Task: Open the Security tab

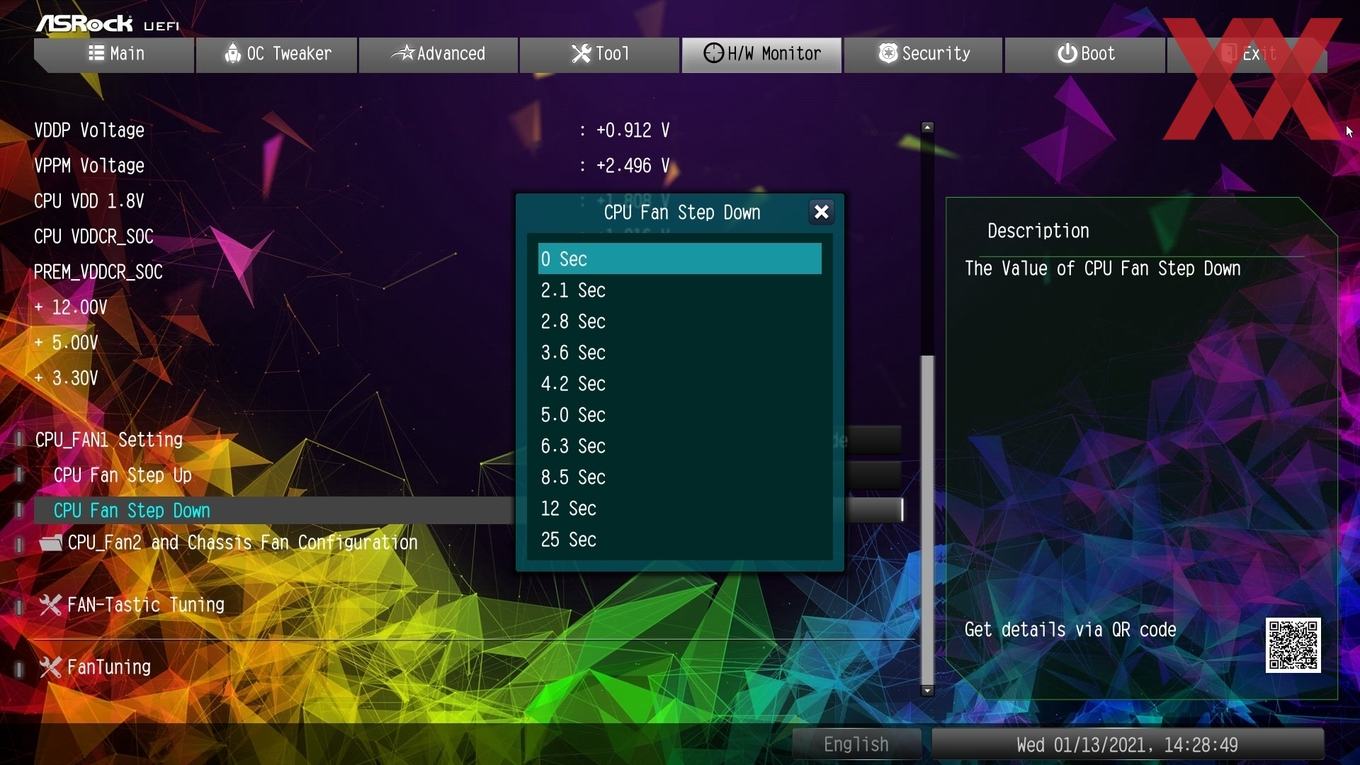Action: [x=923, y=54]
